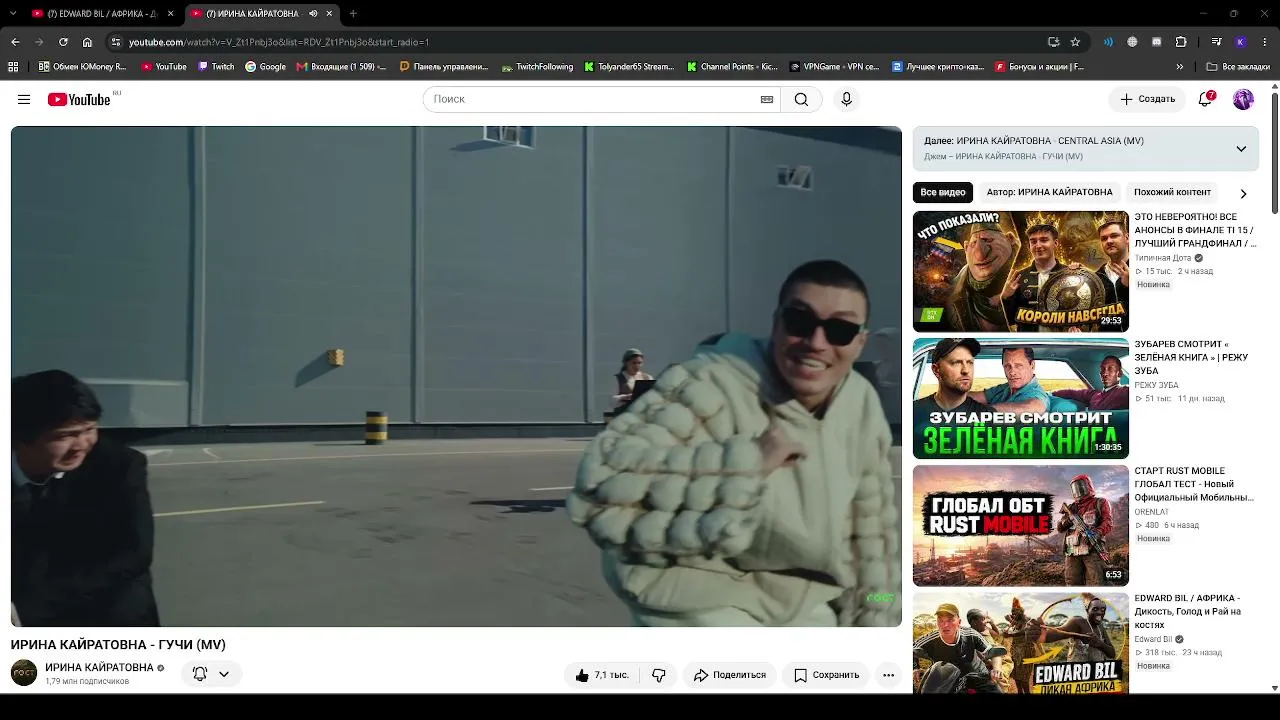The image size is (1280, 720).
Task: Go back with the browser back arrow
Action: pos(15,42)
